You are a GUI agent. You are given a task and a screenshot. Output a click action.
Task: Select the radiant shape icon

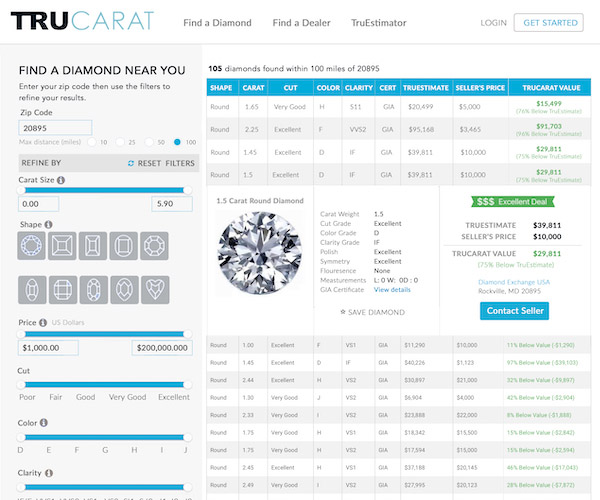(x=63, y=290)
